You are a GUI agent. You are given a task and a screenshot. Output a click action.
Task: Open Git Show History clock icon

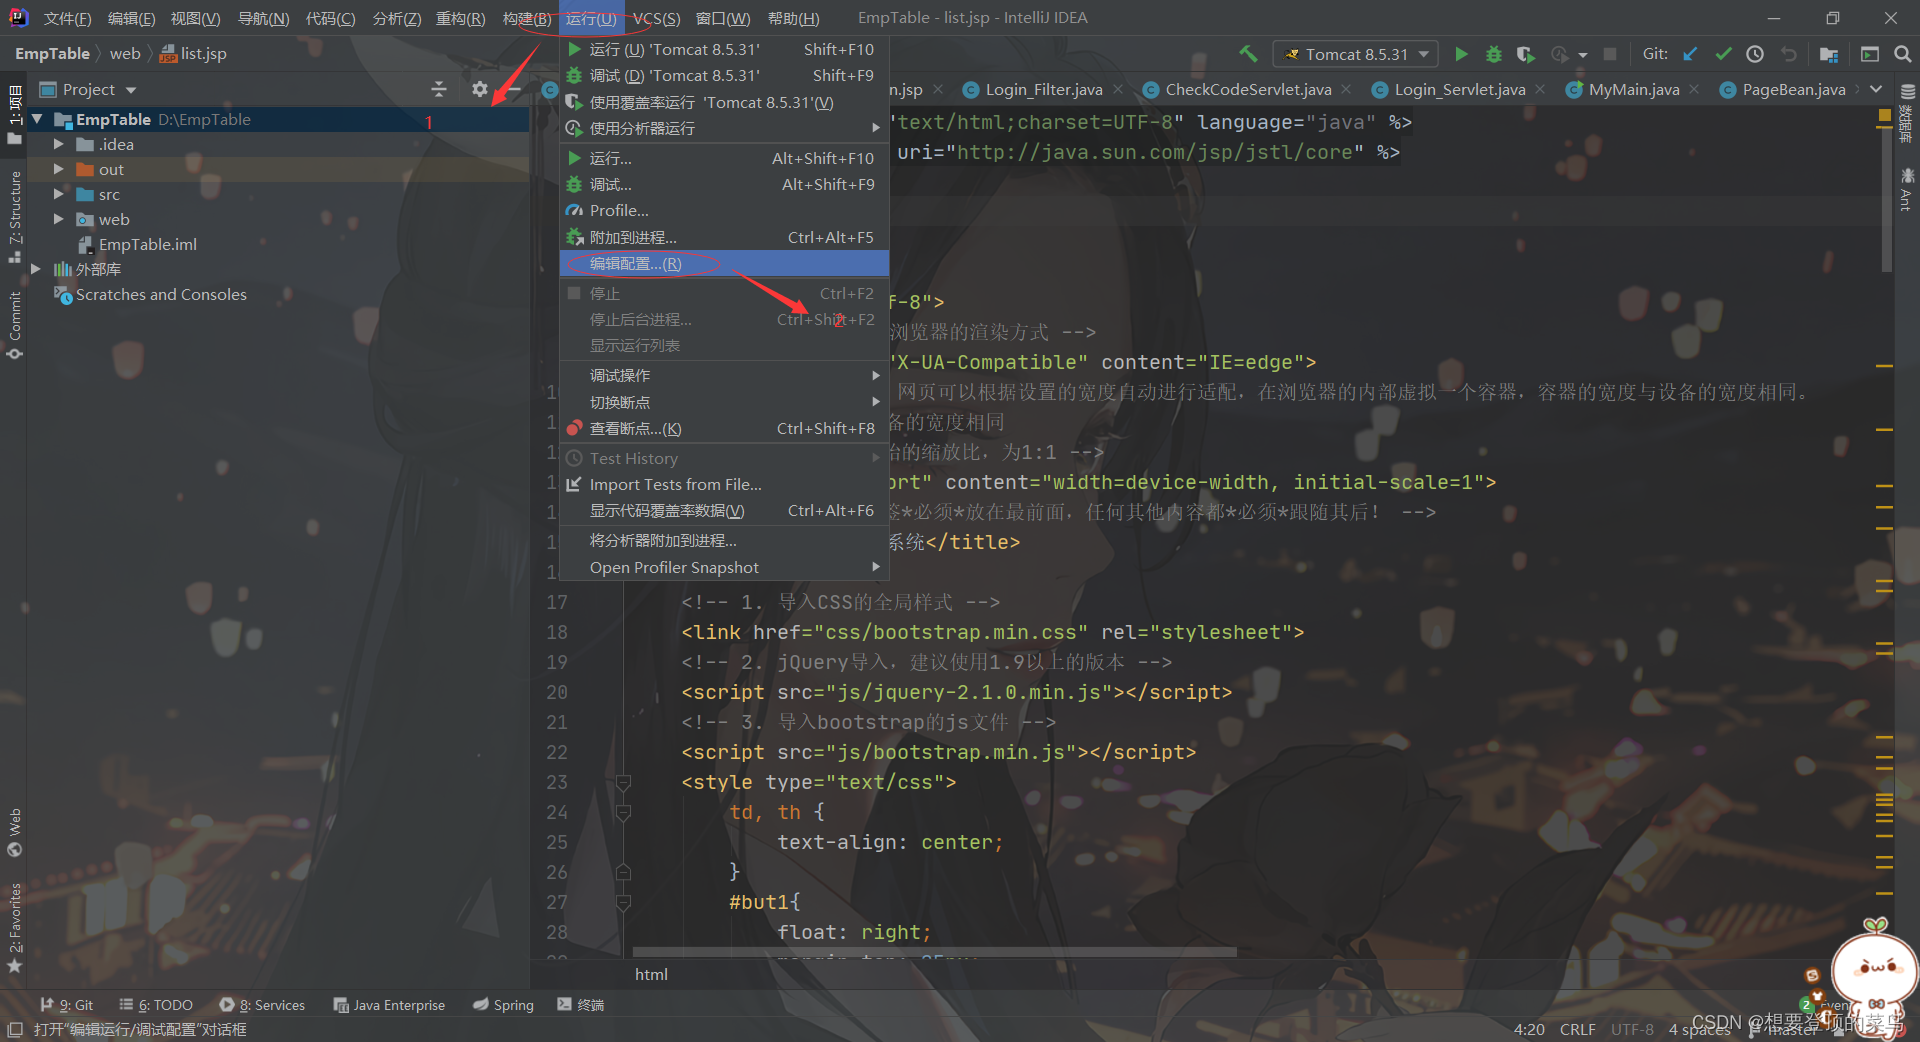click(x=1755, y=54)
